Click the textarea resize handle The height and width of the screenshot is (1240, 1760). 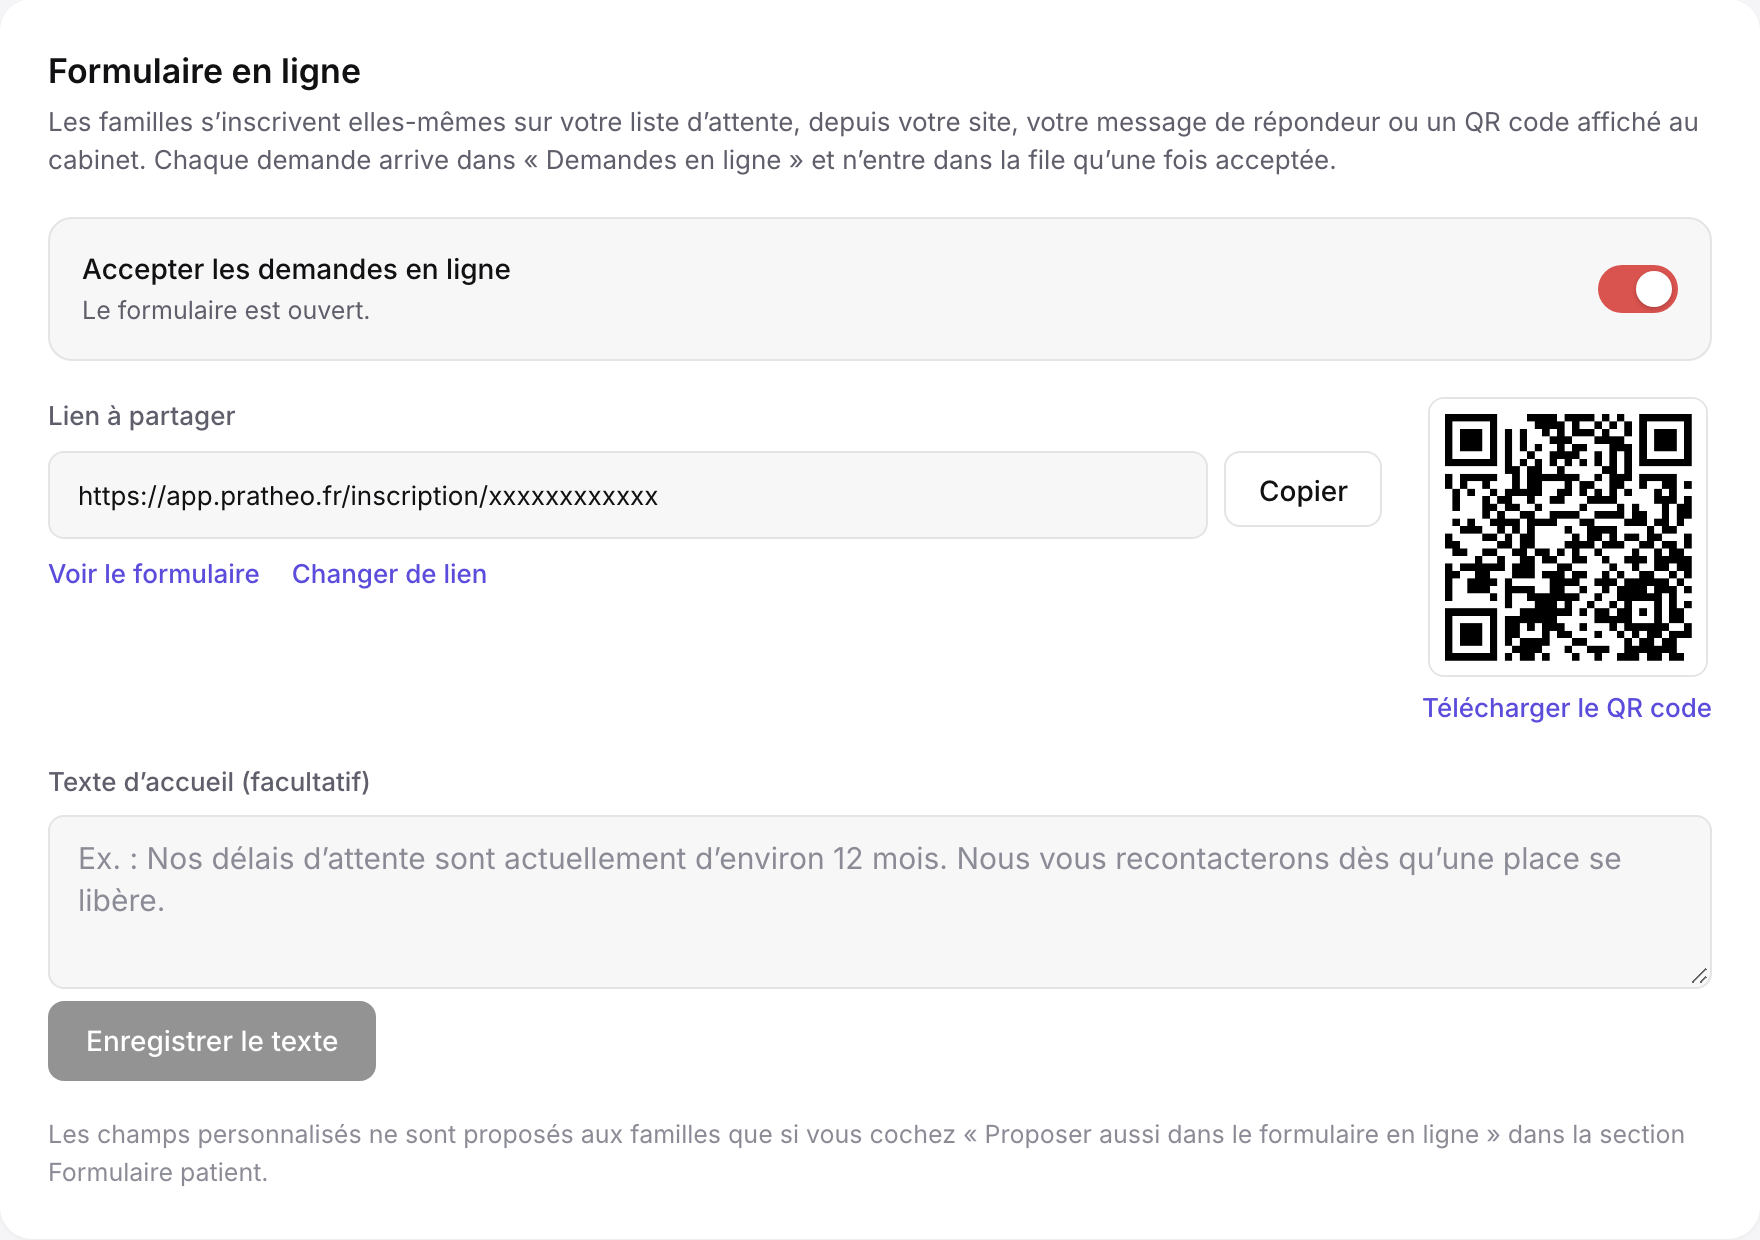coord(1699,976)
